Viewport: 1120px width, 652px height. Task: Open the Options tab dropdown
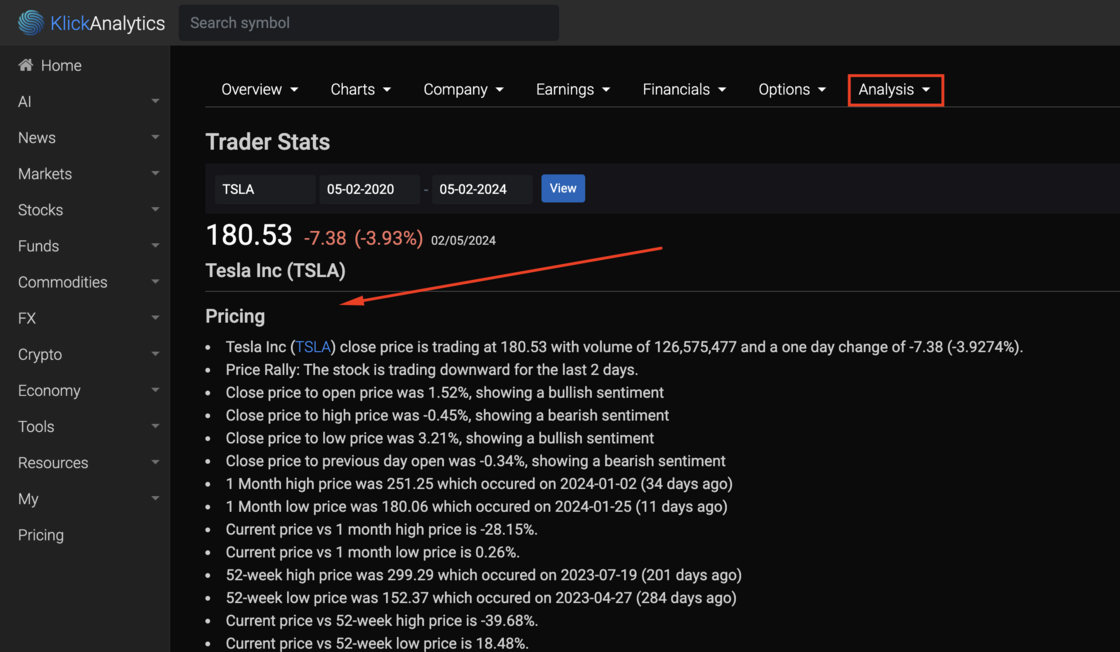[x=791, y=89]
